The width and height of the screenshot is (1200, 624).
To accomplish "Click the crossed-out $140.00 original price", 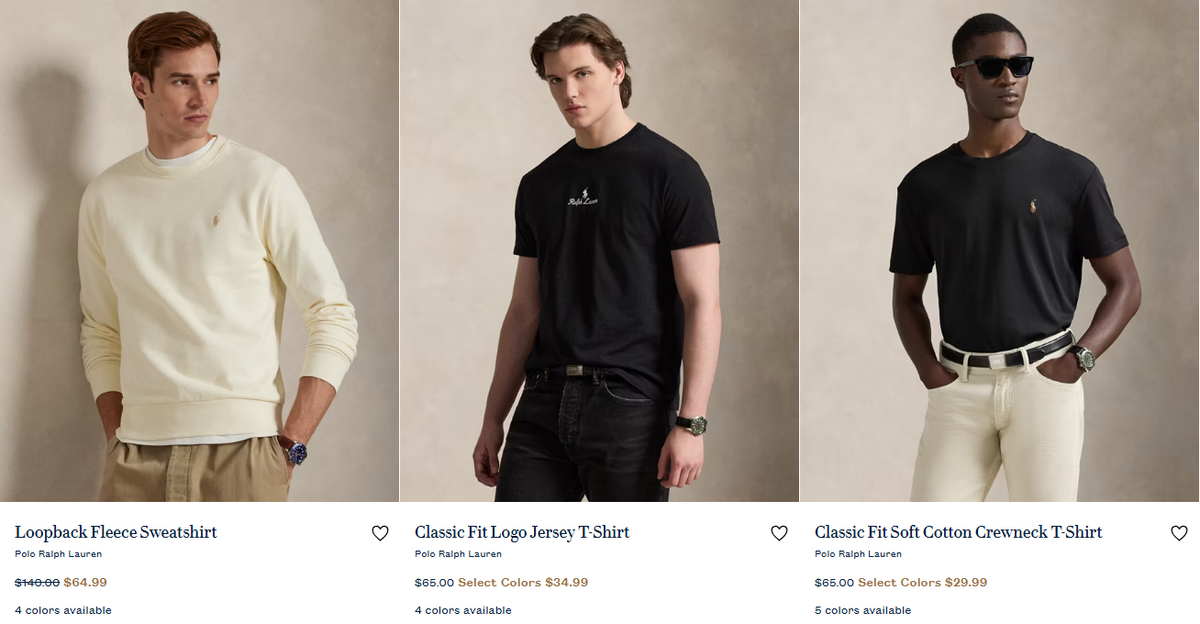I will click(37, 582).
